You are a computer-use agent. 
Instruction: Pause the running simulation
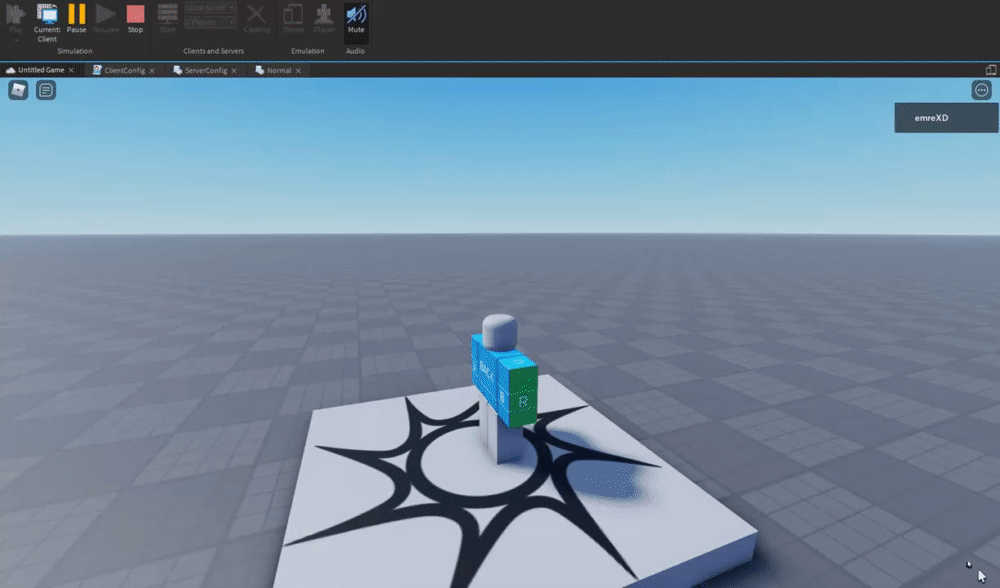[x=77, y=18]
